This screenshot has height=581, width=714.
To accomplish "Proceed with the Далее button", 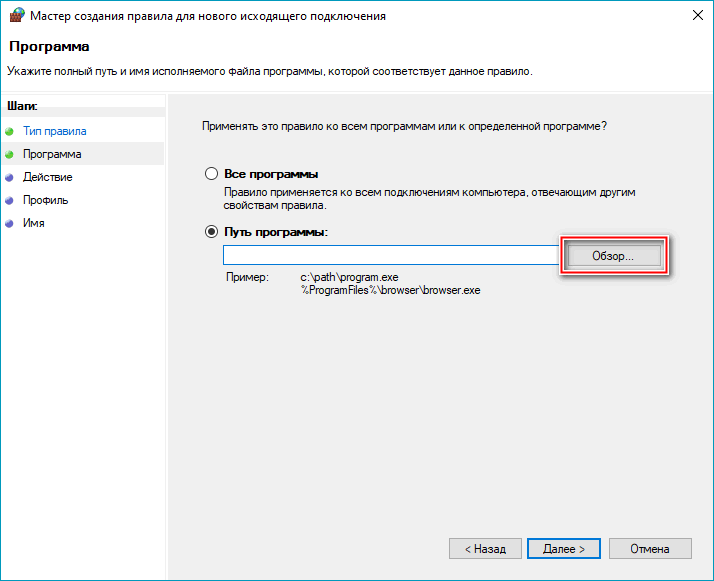I will point(563,549).
